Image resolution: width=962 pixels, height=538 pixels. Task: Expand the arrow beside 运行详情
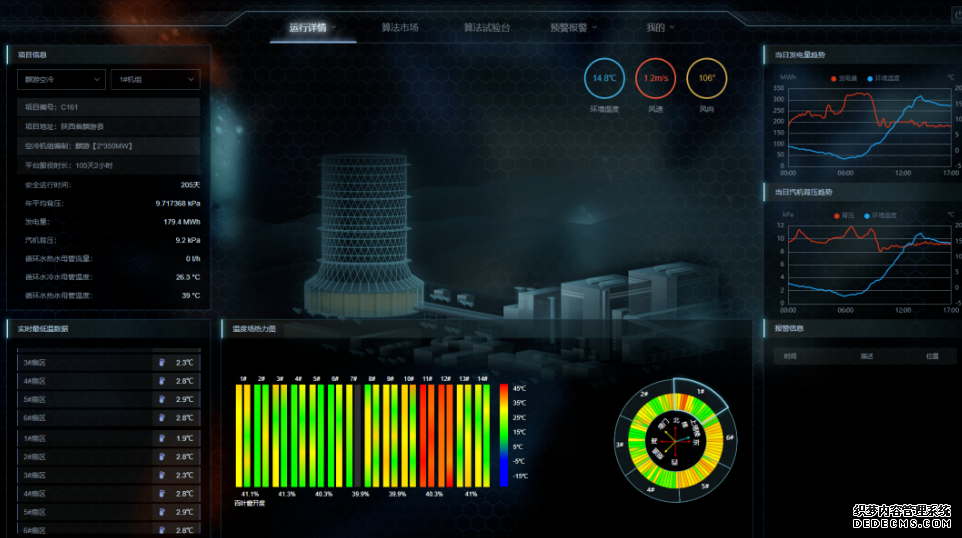pos(334,28)
